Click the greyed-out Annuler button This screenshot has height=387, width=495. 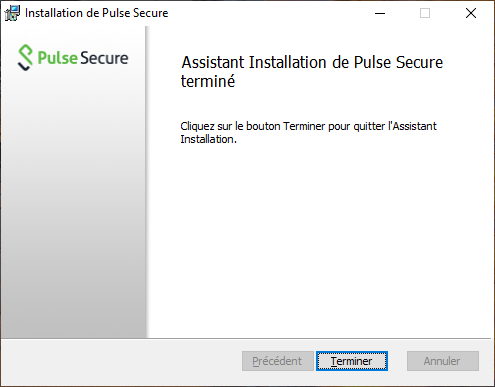click(443, 361)
